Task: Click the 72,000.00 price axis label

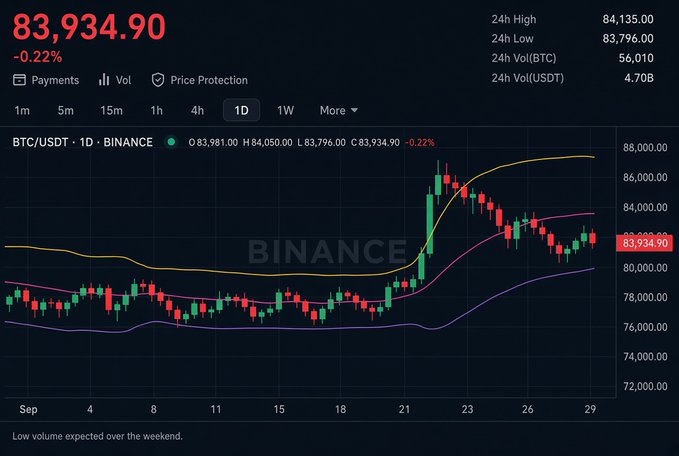Action: pos(645,386)
